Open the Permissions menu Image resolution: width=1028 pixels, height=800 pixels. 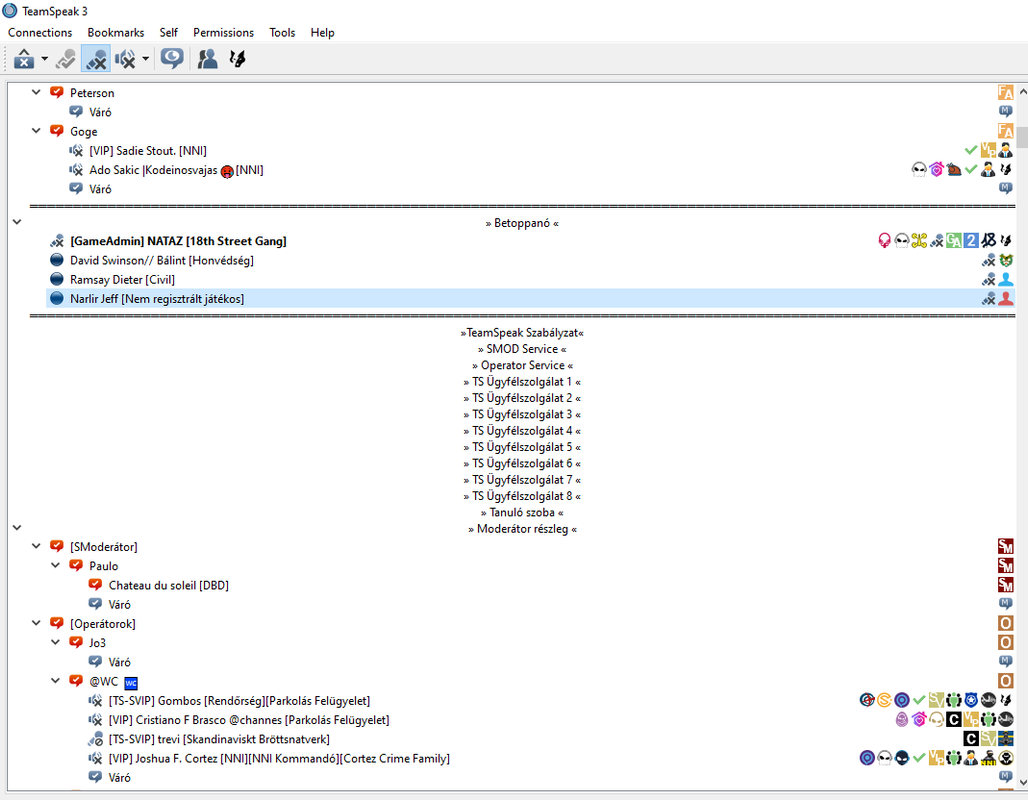click(x=223, y=32)
